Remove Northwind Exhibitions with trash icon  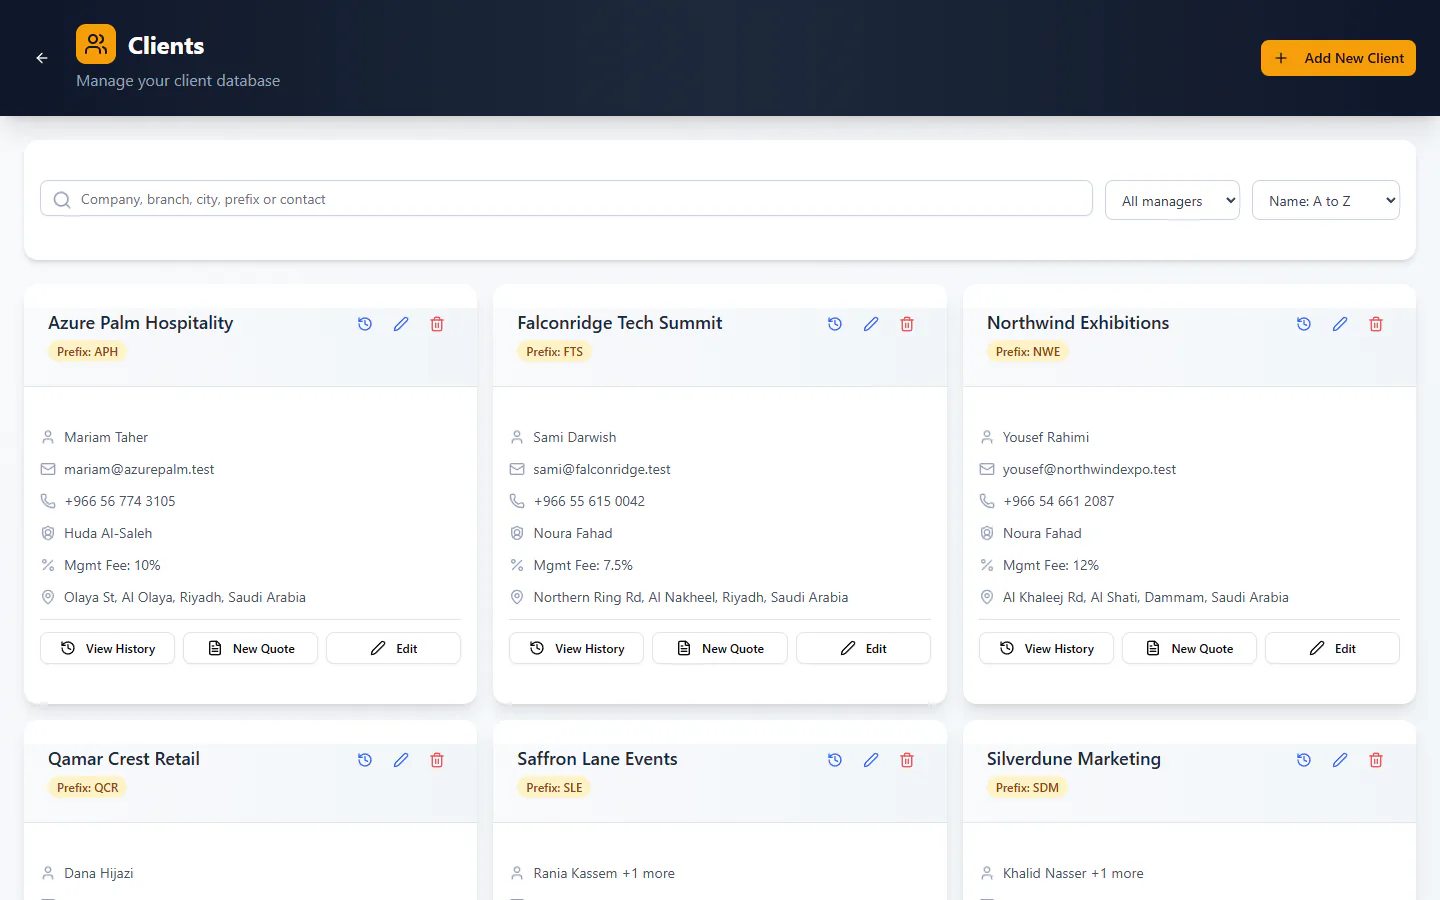point(1376,324)
